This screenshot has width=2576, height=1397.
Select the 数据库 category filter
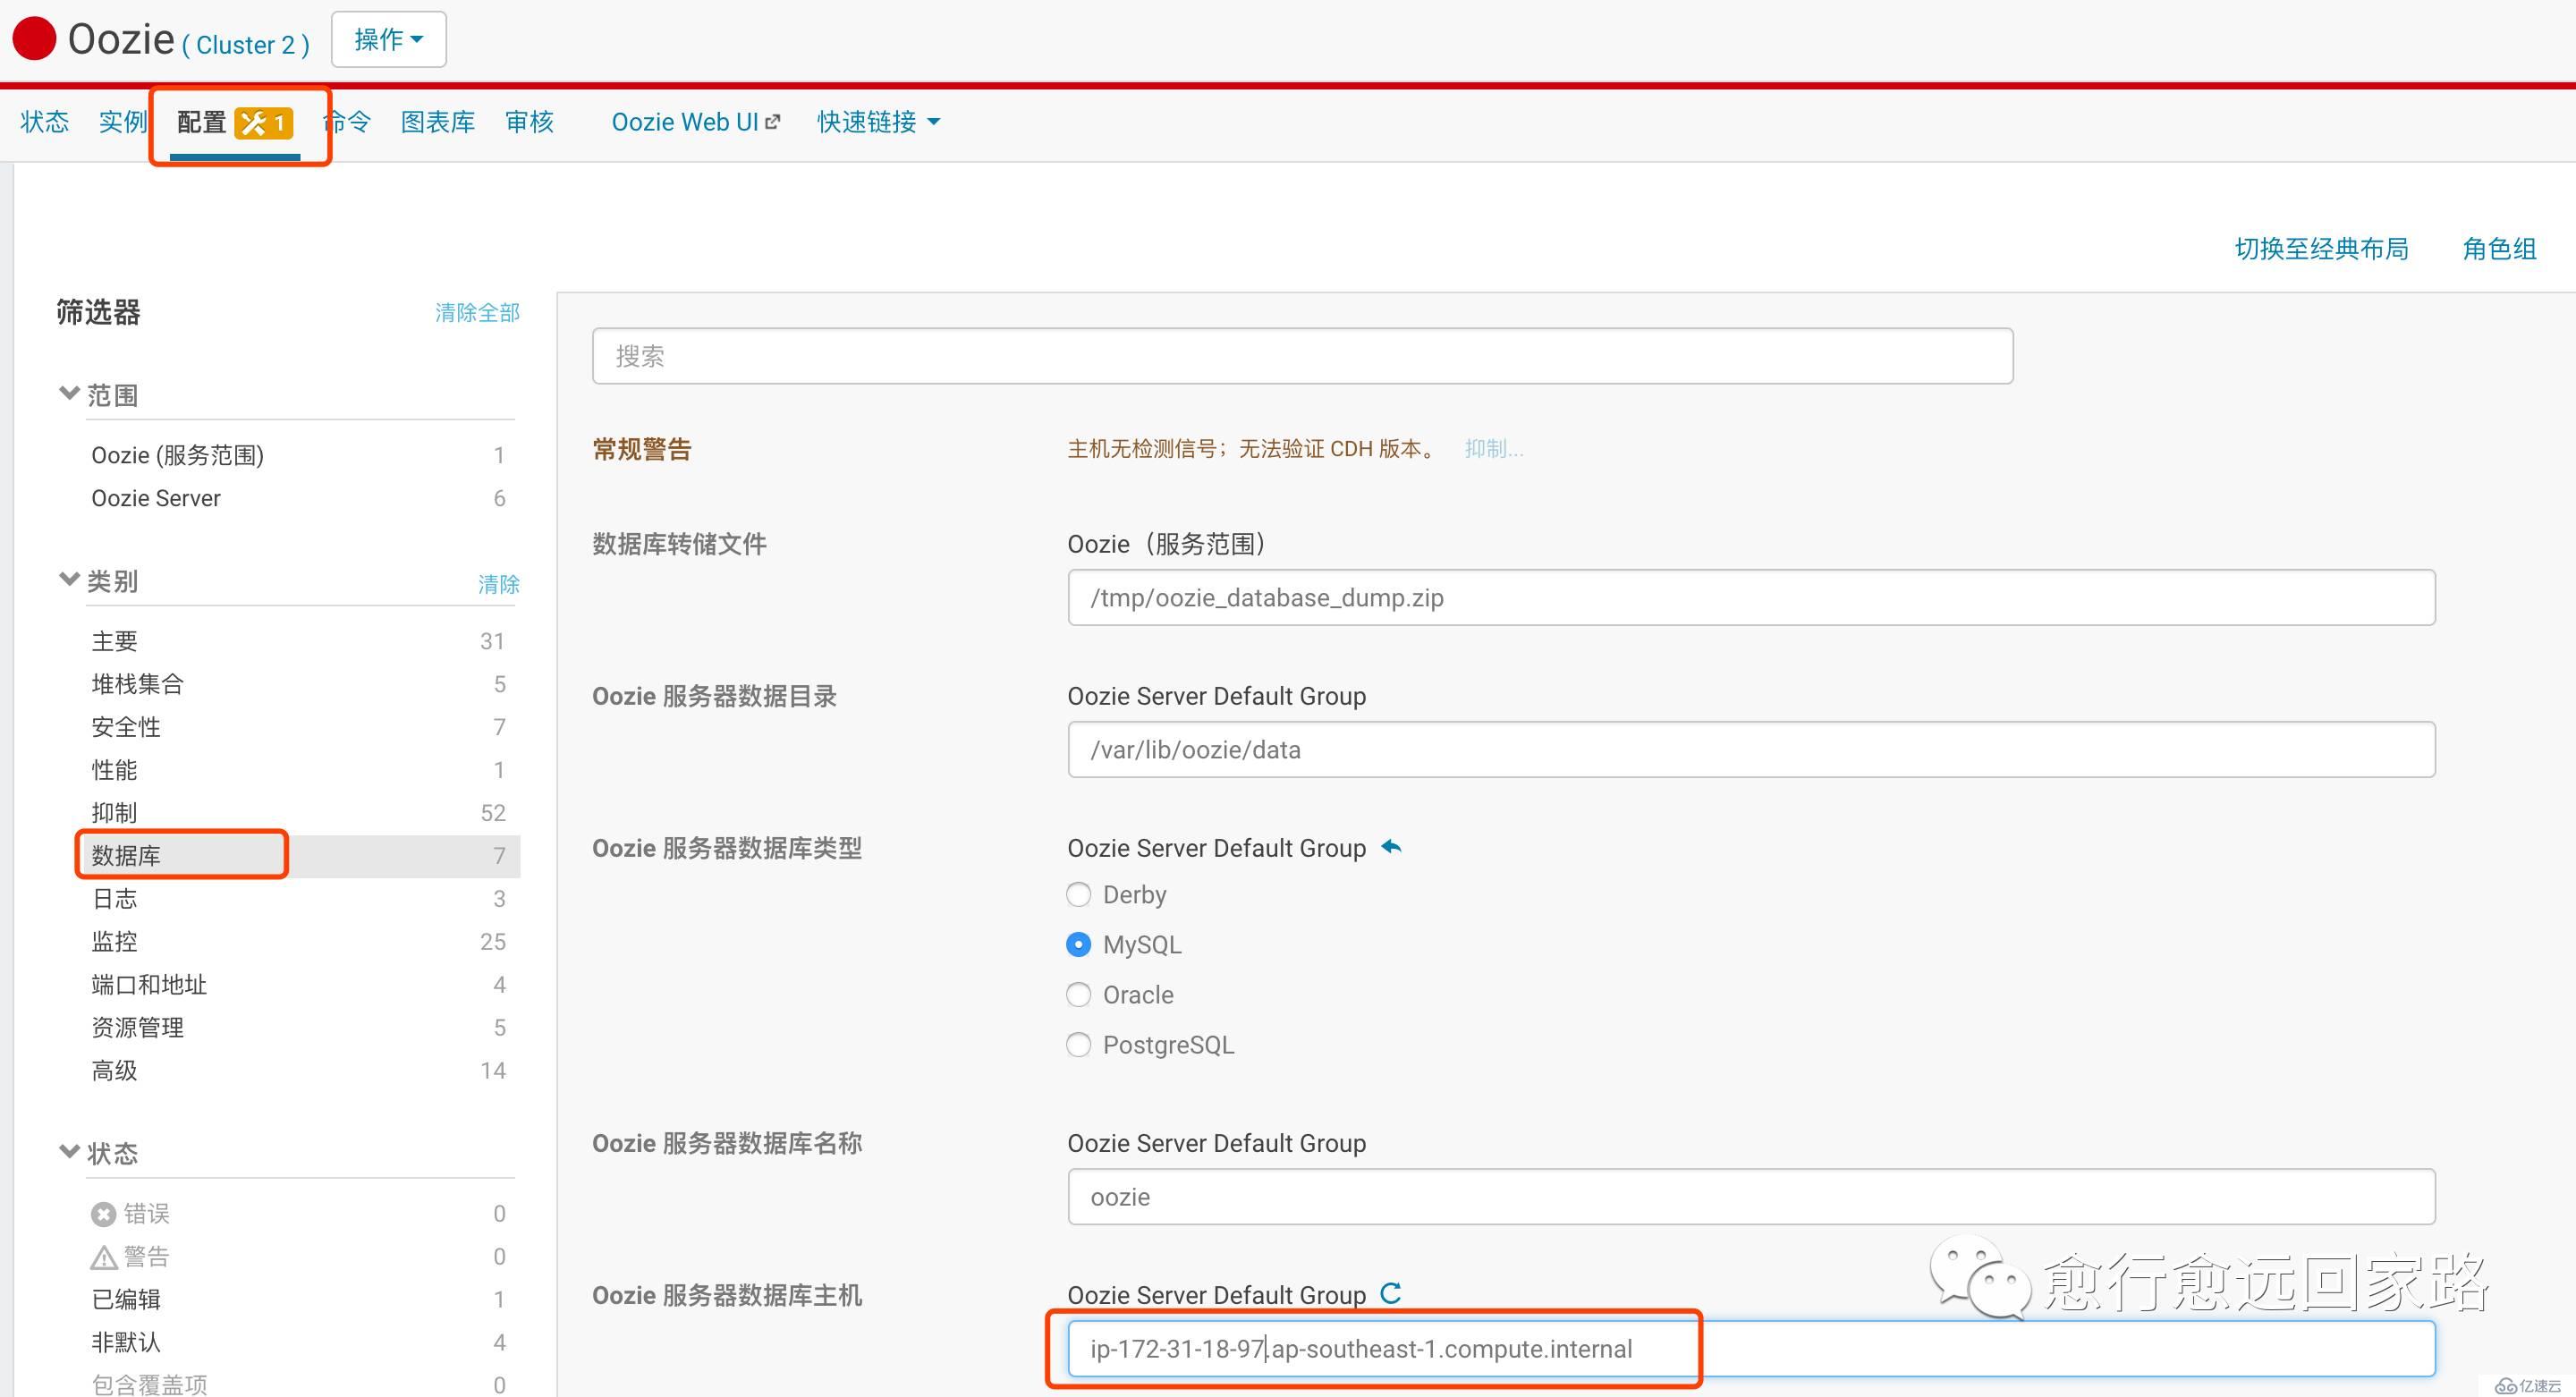click(x=298, y=856)
